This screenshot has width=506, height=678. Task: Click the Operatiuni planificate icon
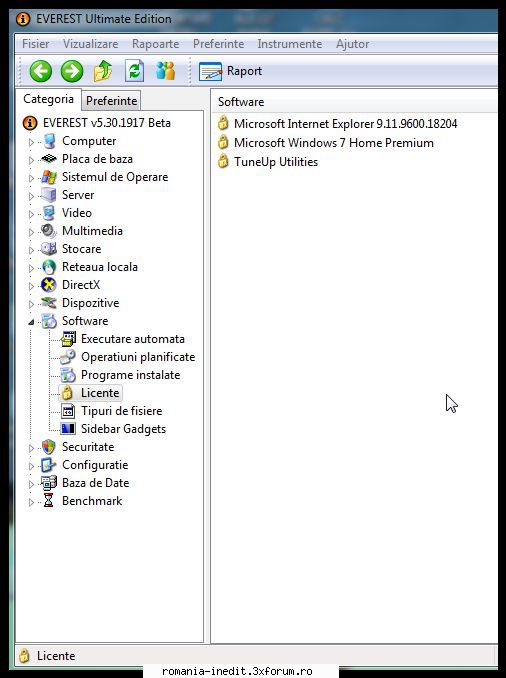(67, 357)
